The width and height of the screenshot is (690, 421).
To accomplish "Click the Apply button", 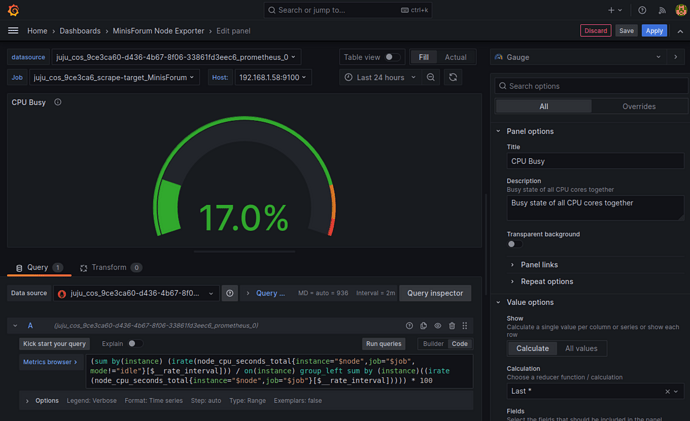I will pos(654,31).
